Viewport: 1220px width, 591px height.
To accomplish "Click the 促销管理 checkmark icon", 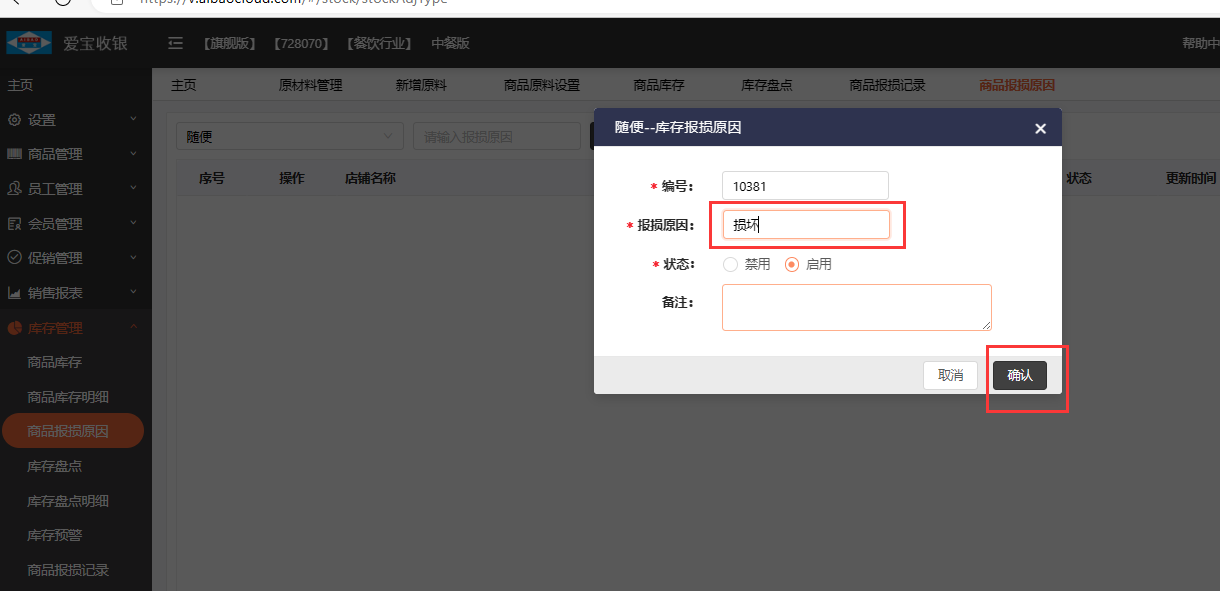I will (14, 258).
